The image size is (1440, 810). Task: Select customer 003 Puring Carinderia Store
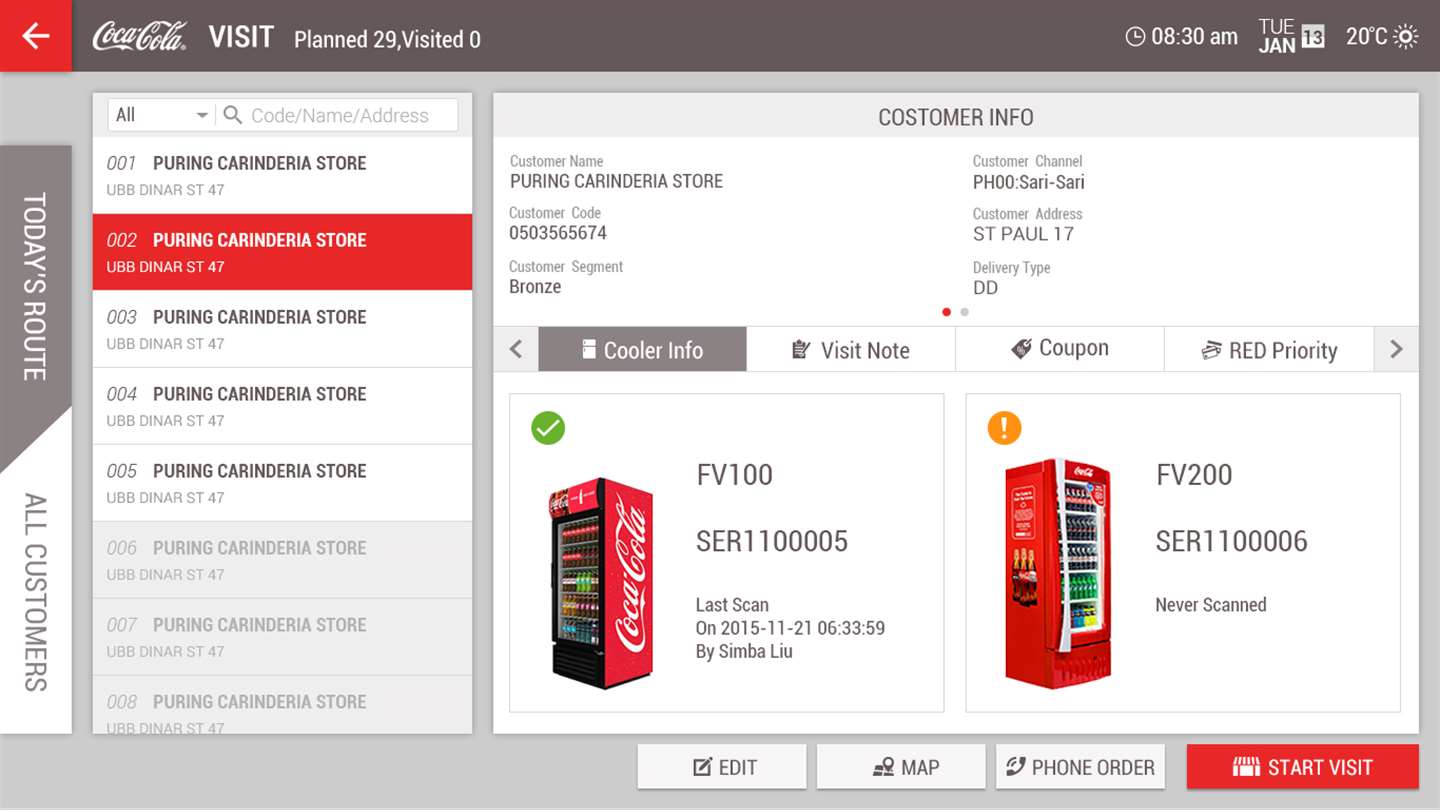pos(282,329)
